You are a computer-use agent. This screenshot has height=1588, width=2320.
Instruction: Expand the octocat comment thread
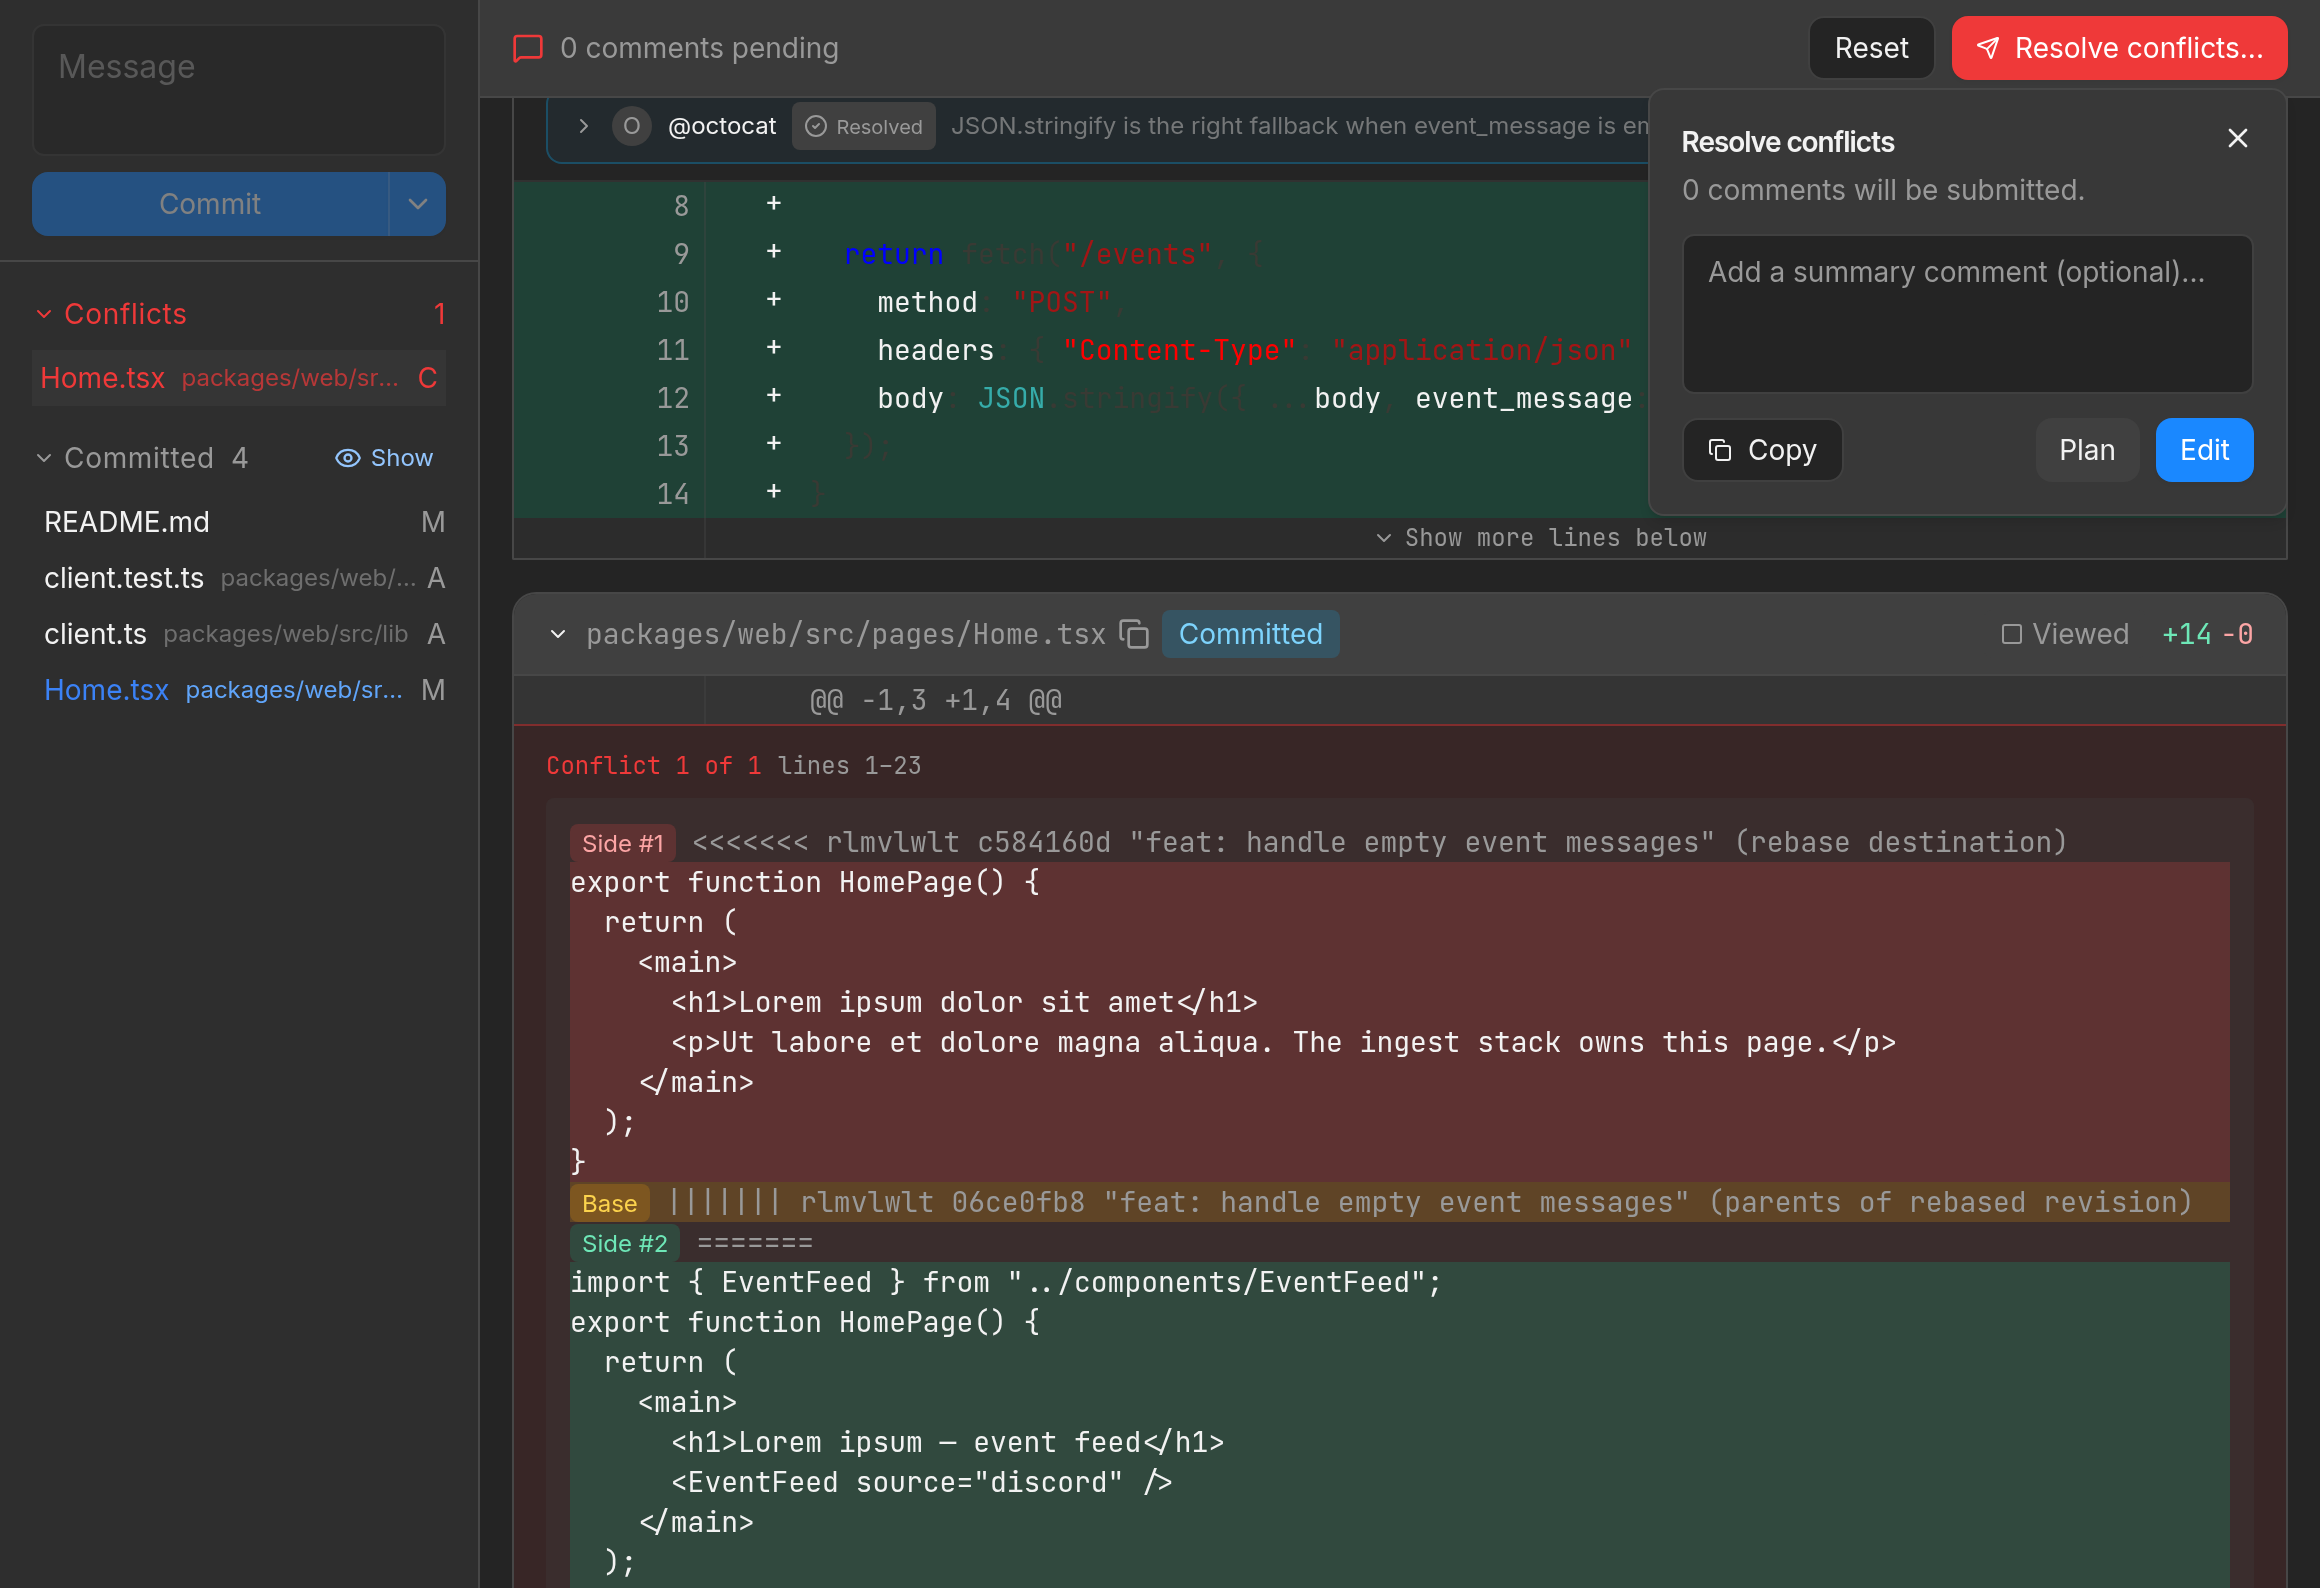coord(583,126)
